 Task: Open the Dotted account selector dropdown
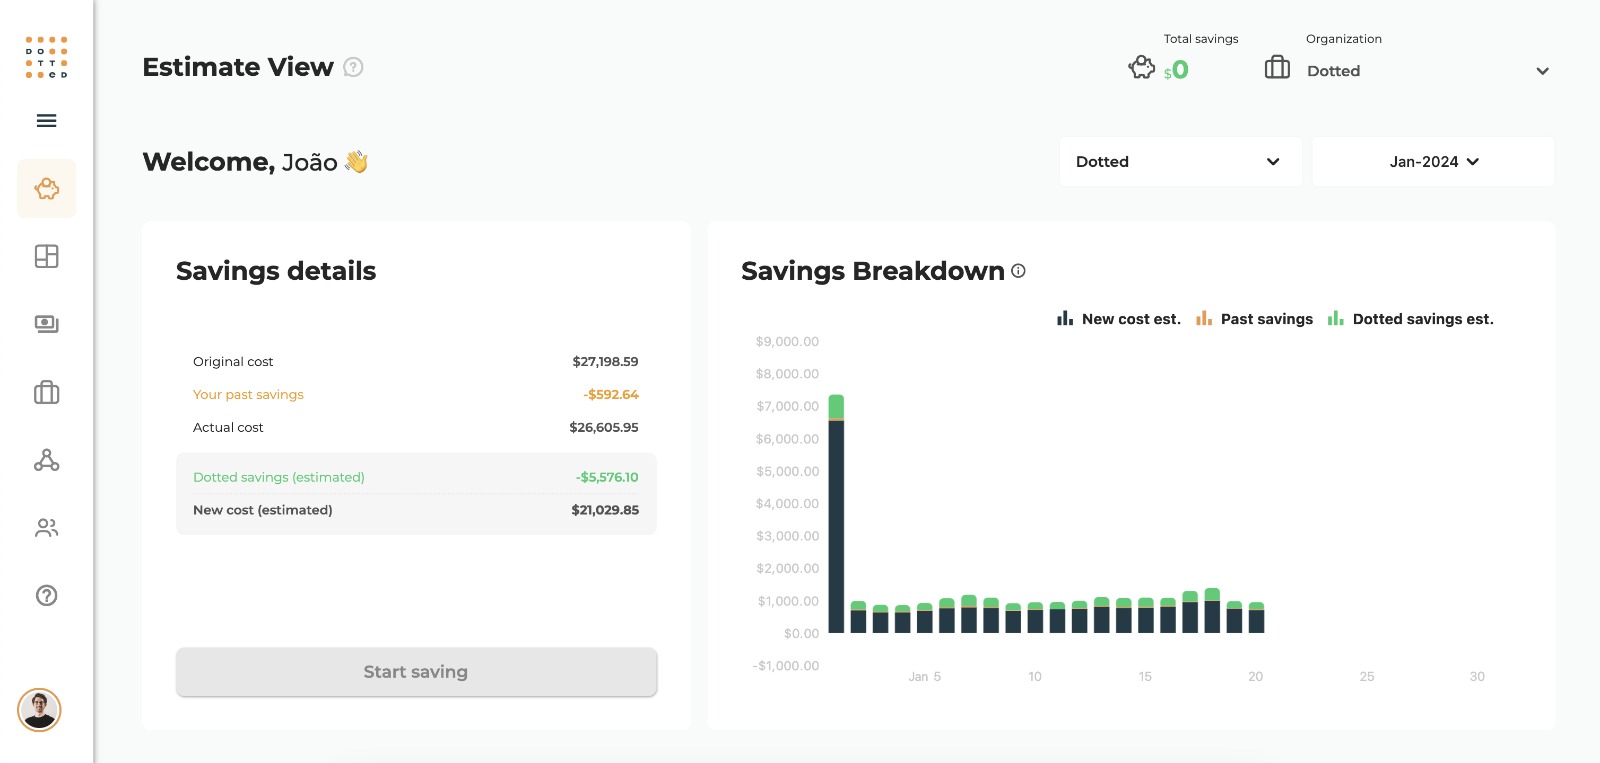point(1180,162)
